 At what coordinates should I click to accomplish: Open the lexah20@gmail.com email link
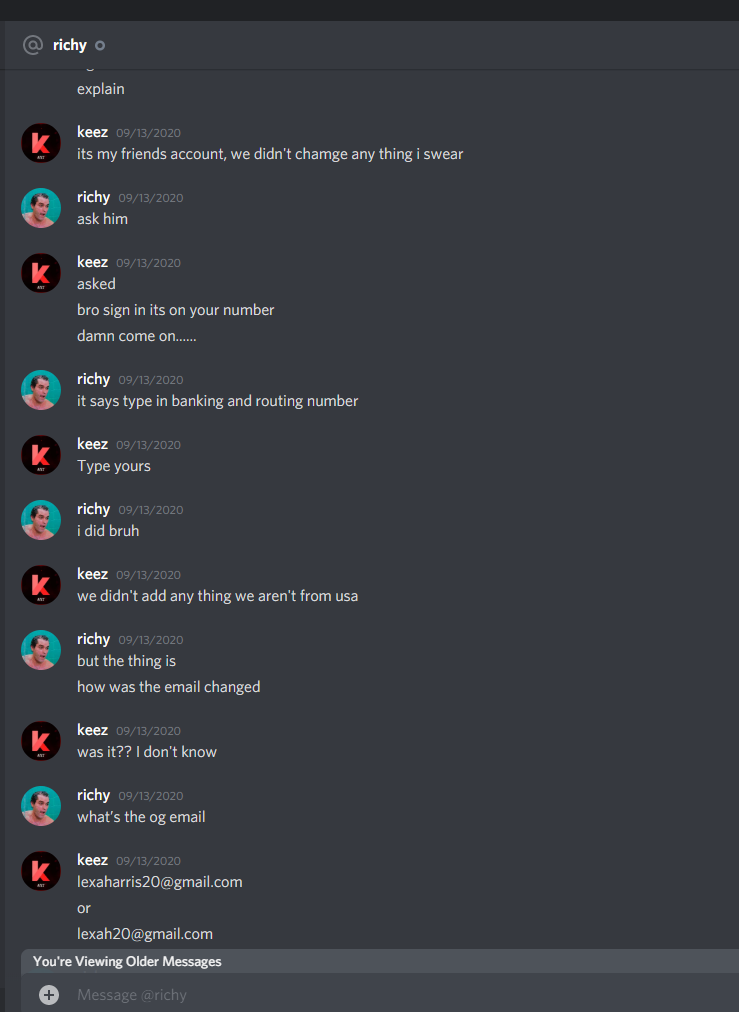tap(145, 934)
